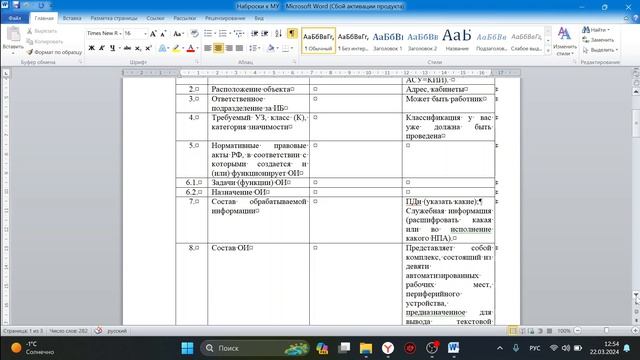640x360 pixels.
Task: Toggle underline (Ч) formatting
Action: coord(112,49)
